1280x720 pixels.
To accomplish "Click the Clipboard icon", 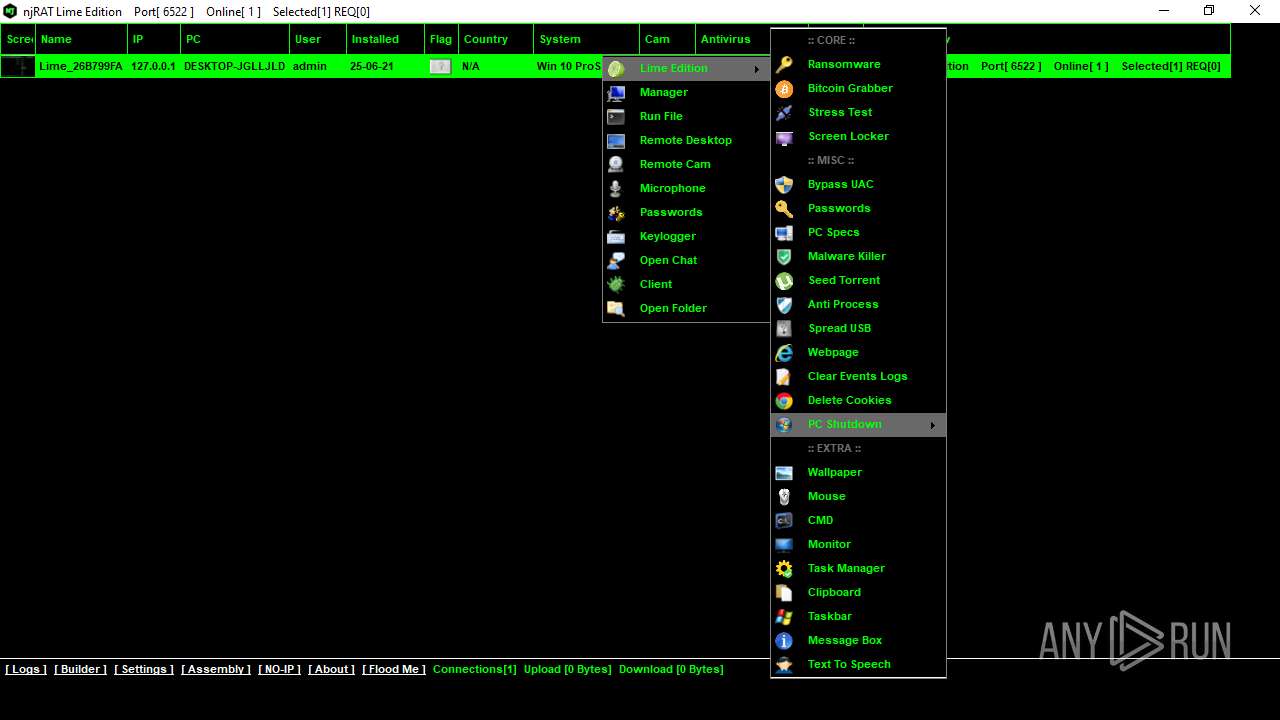I will click(785, 592).
